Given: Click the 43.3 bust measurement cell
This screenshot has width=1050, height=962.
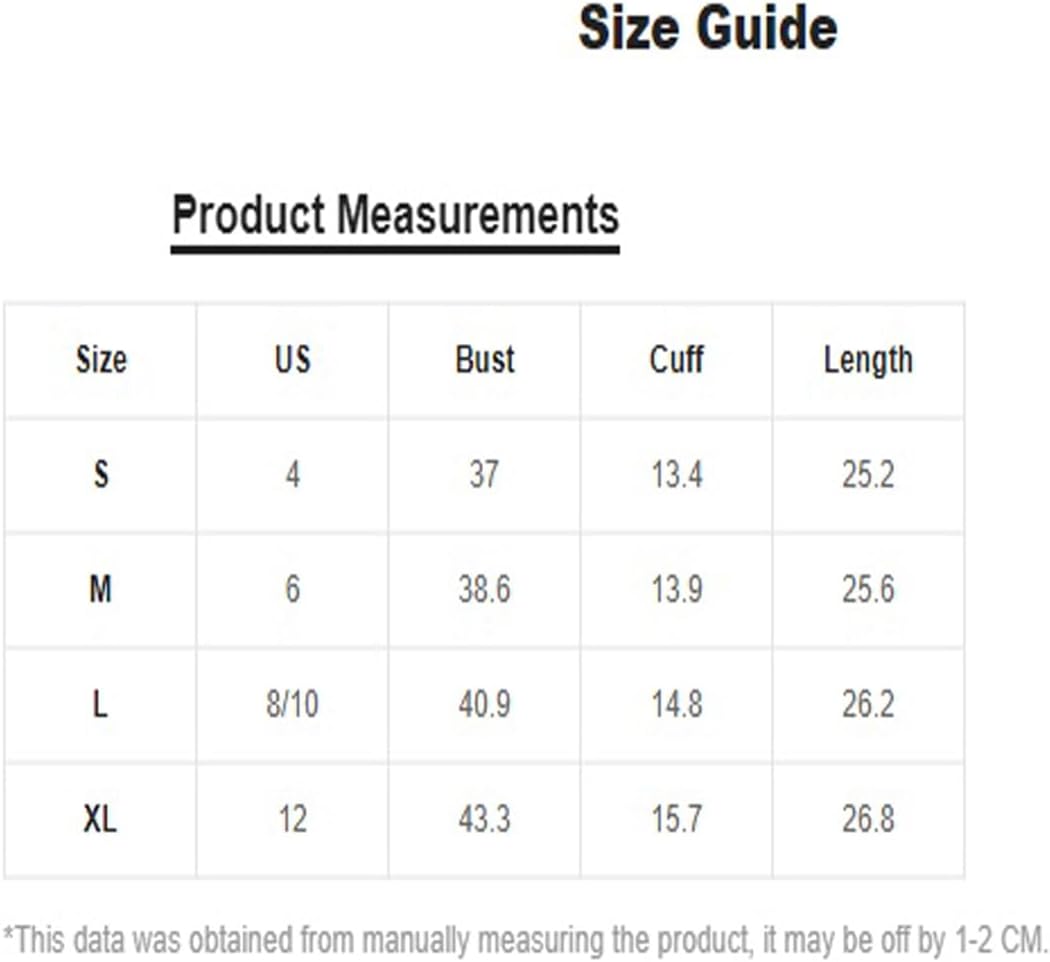Looking at the screenshot, I should pyautogui.click(x=484, y=820).
